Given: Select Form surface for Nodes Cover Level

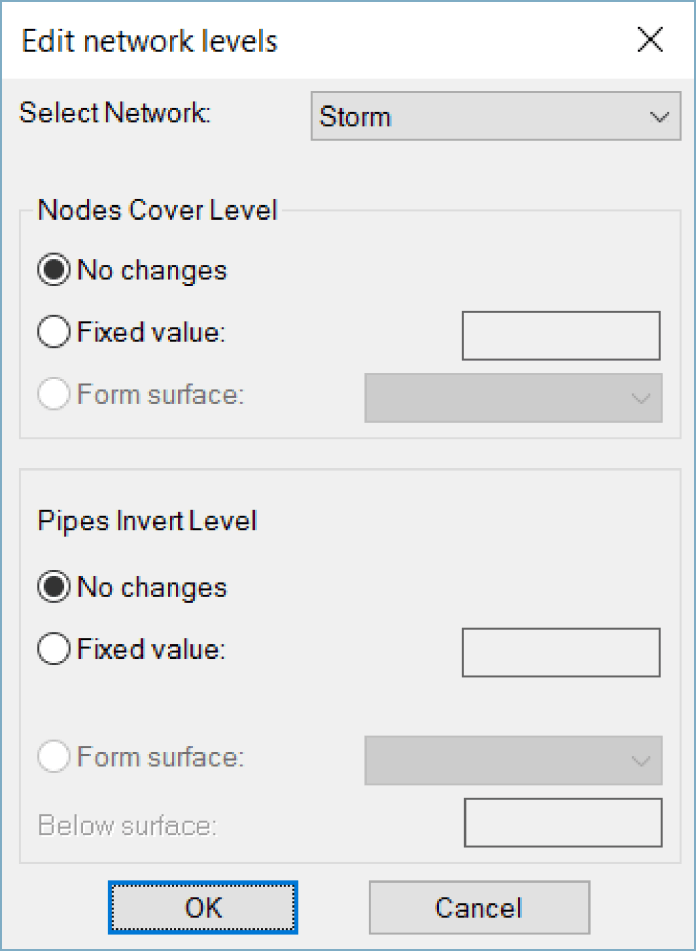Looking at the screenshot, I should 55,394.
